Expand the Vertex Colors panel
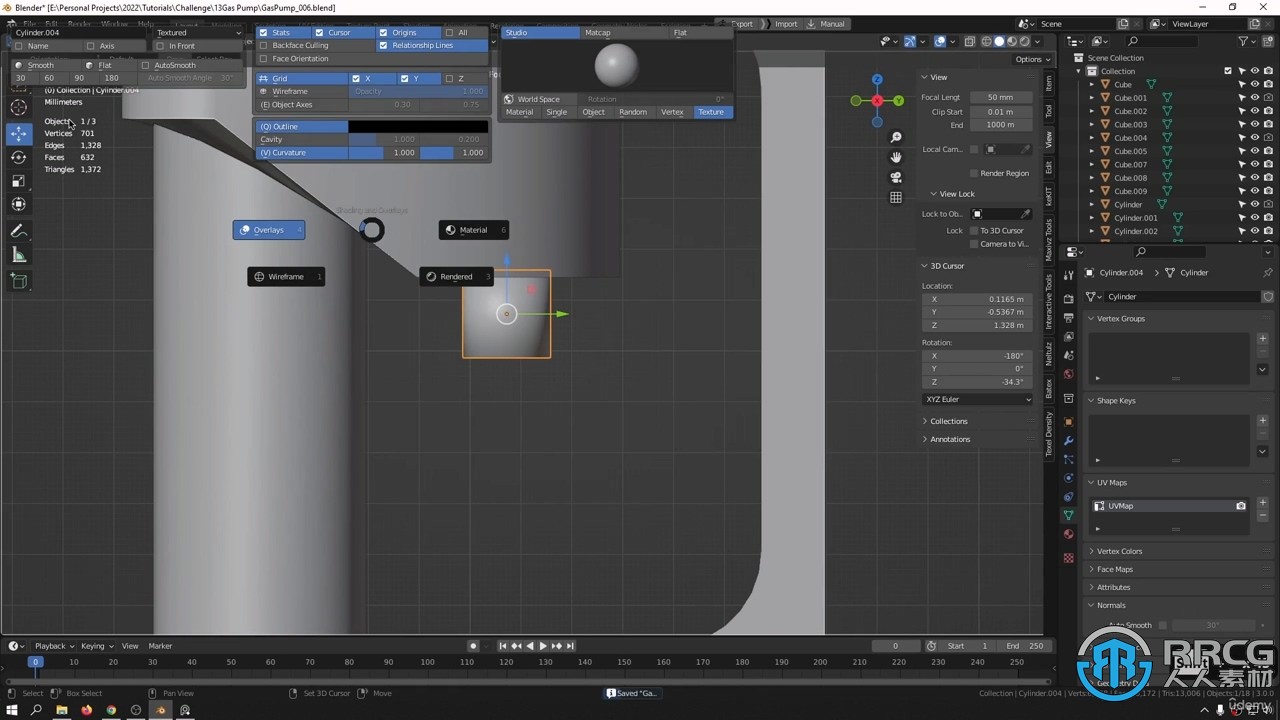 pos(1119,551)
